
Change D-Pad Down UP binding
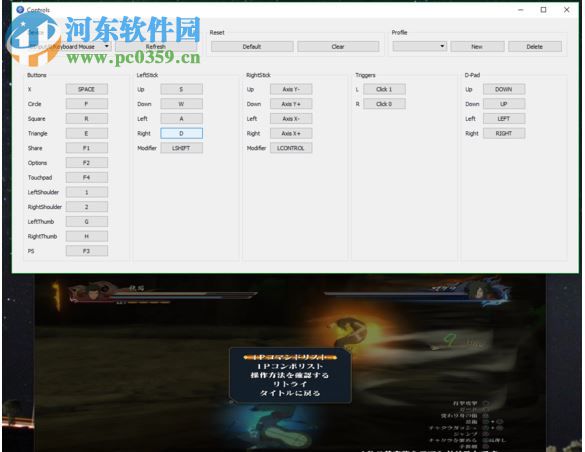tap(504, 104)
